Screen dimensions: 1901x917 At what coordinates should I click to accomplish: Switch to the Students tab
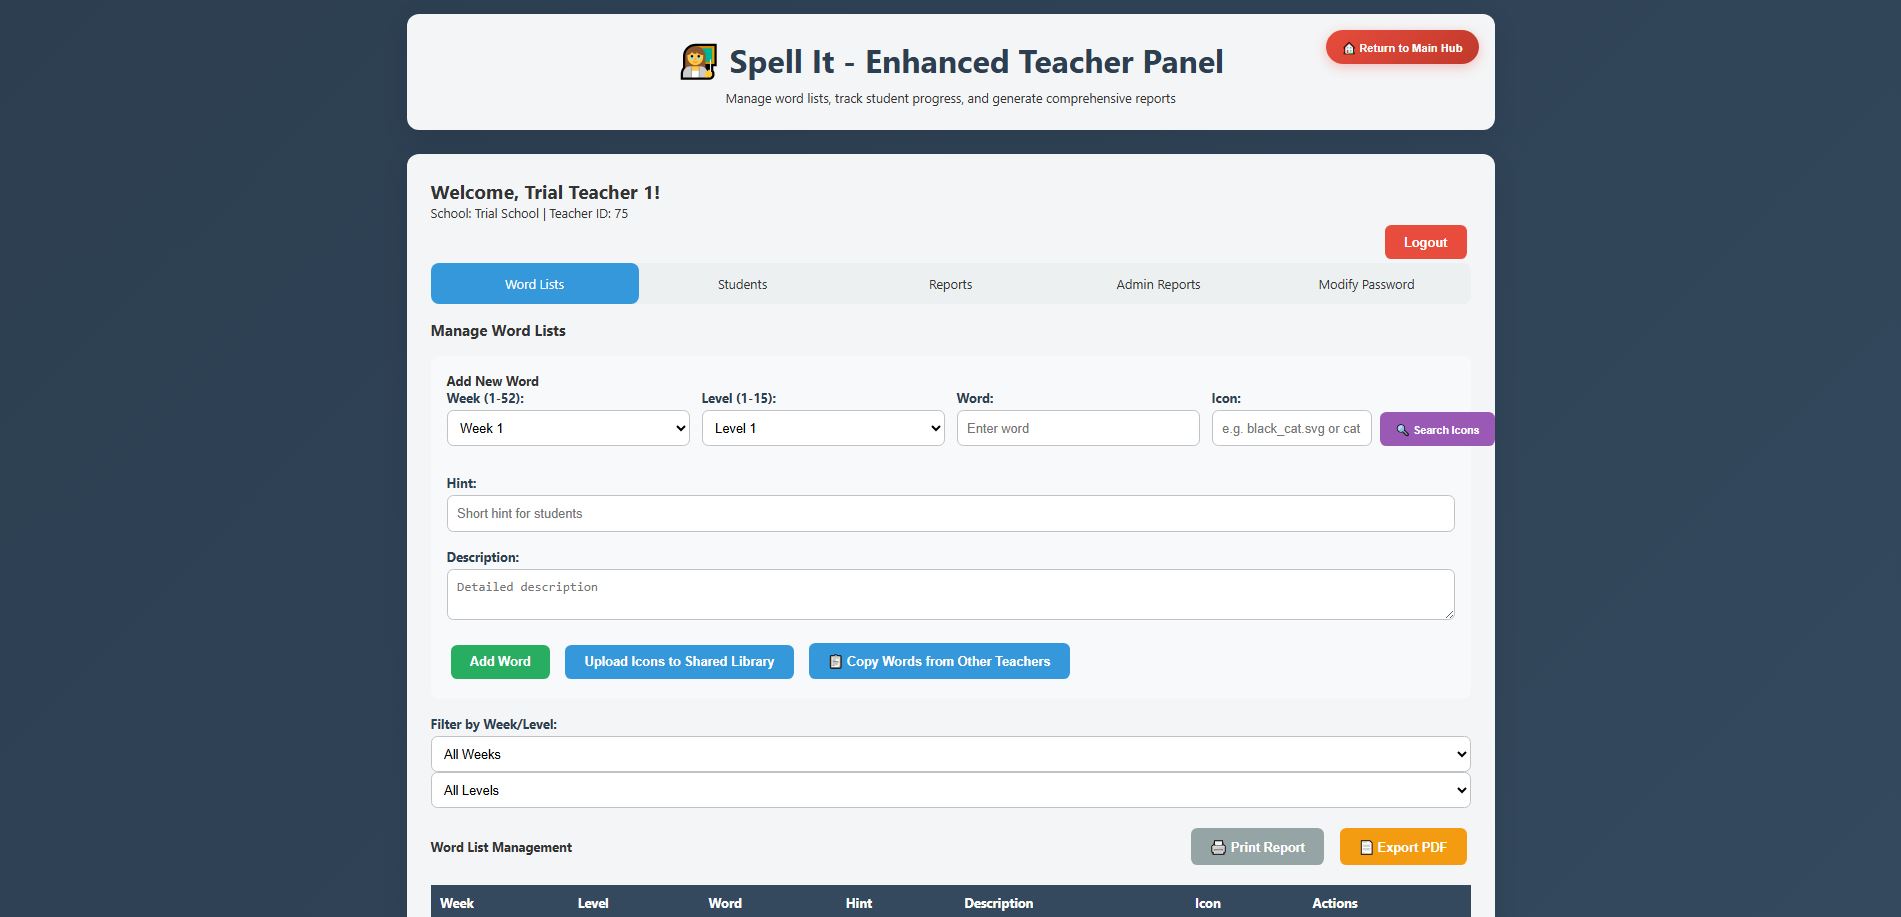[x=742, y=284]
